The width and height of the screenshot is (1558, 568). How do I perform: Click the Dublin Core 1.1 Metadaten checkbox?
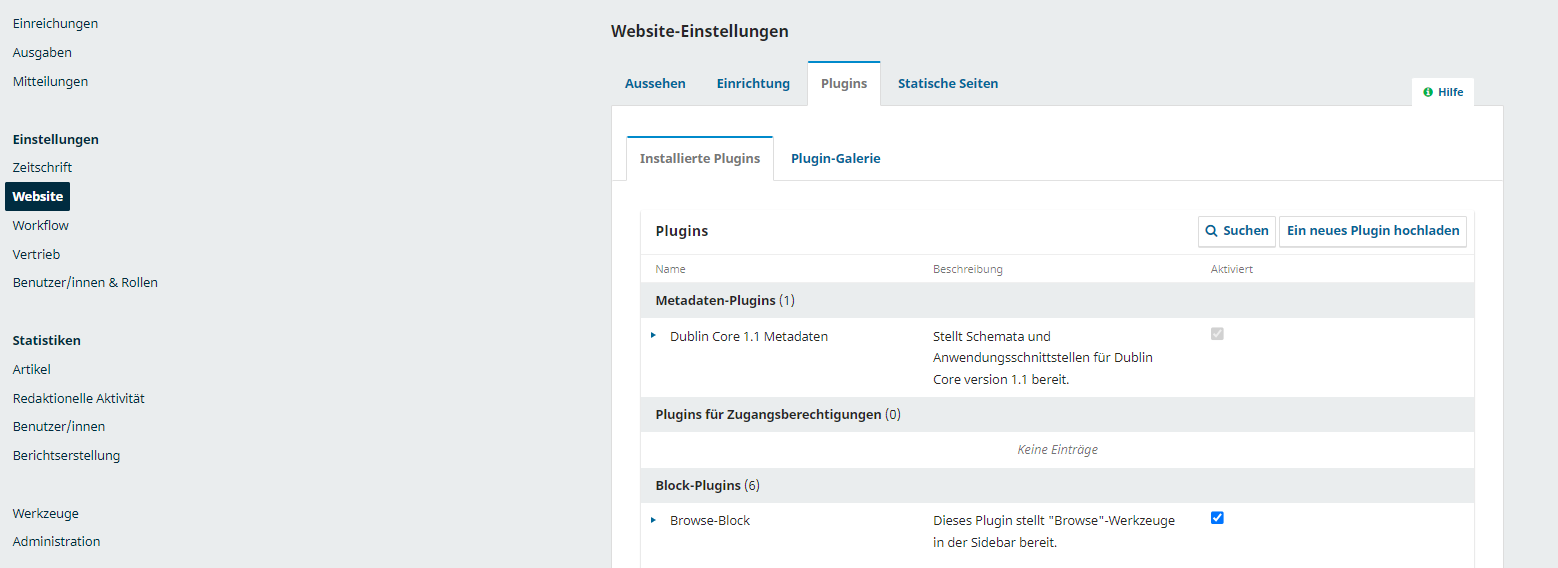(x=1217, y=334)
